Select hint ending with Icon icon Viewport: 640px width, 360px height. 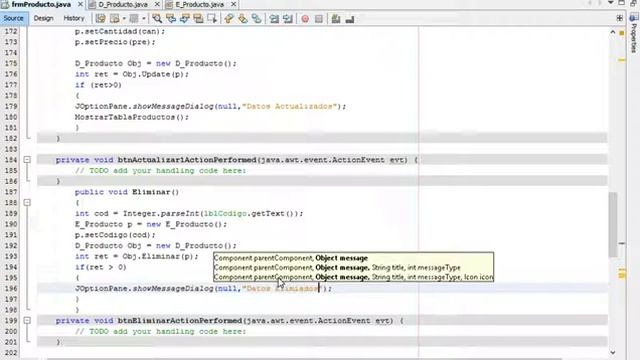click(x=353, y=277)
